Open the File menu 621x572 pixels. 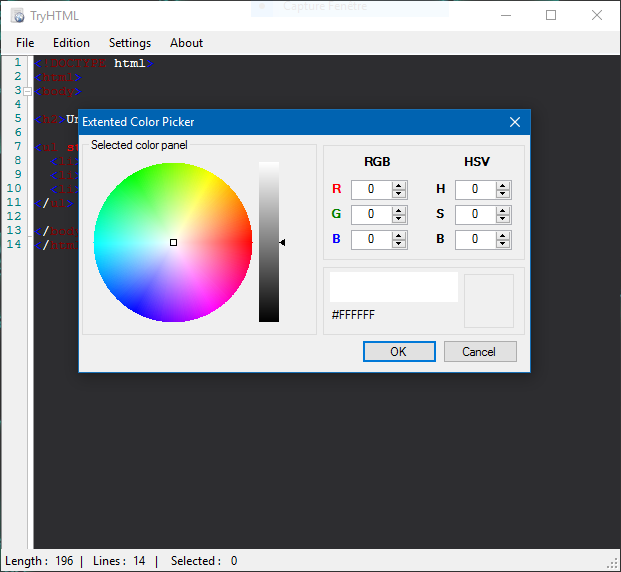click(25, 43)
